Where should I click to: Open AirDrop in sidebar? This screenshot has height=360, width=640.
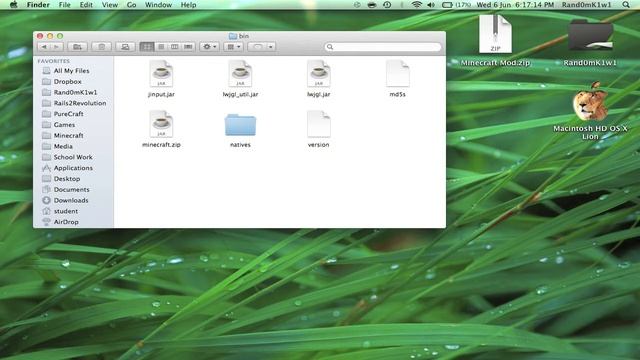tap(66, 222)
